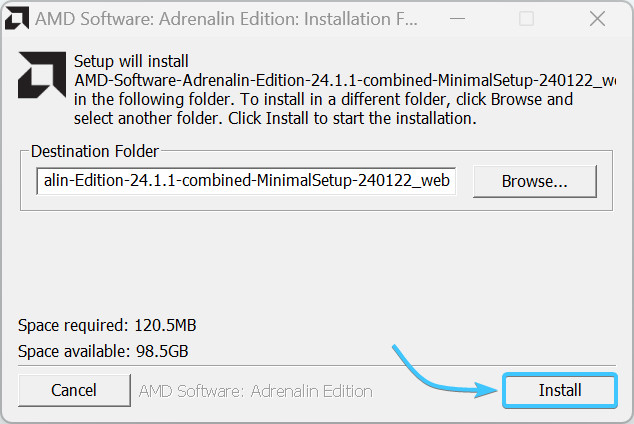Cancel the AMD Software setup
Viewport: 634px width, 424px height.
pyautogui.click(x=74, y=390)
